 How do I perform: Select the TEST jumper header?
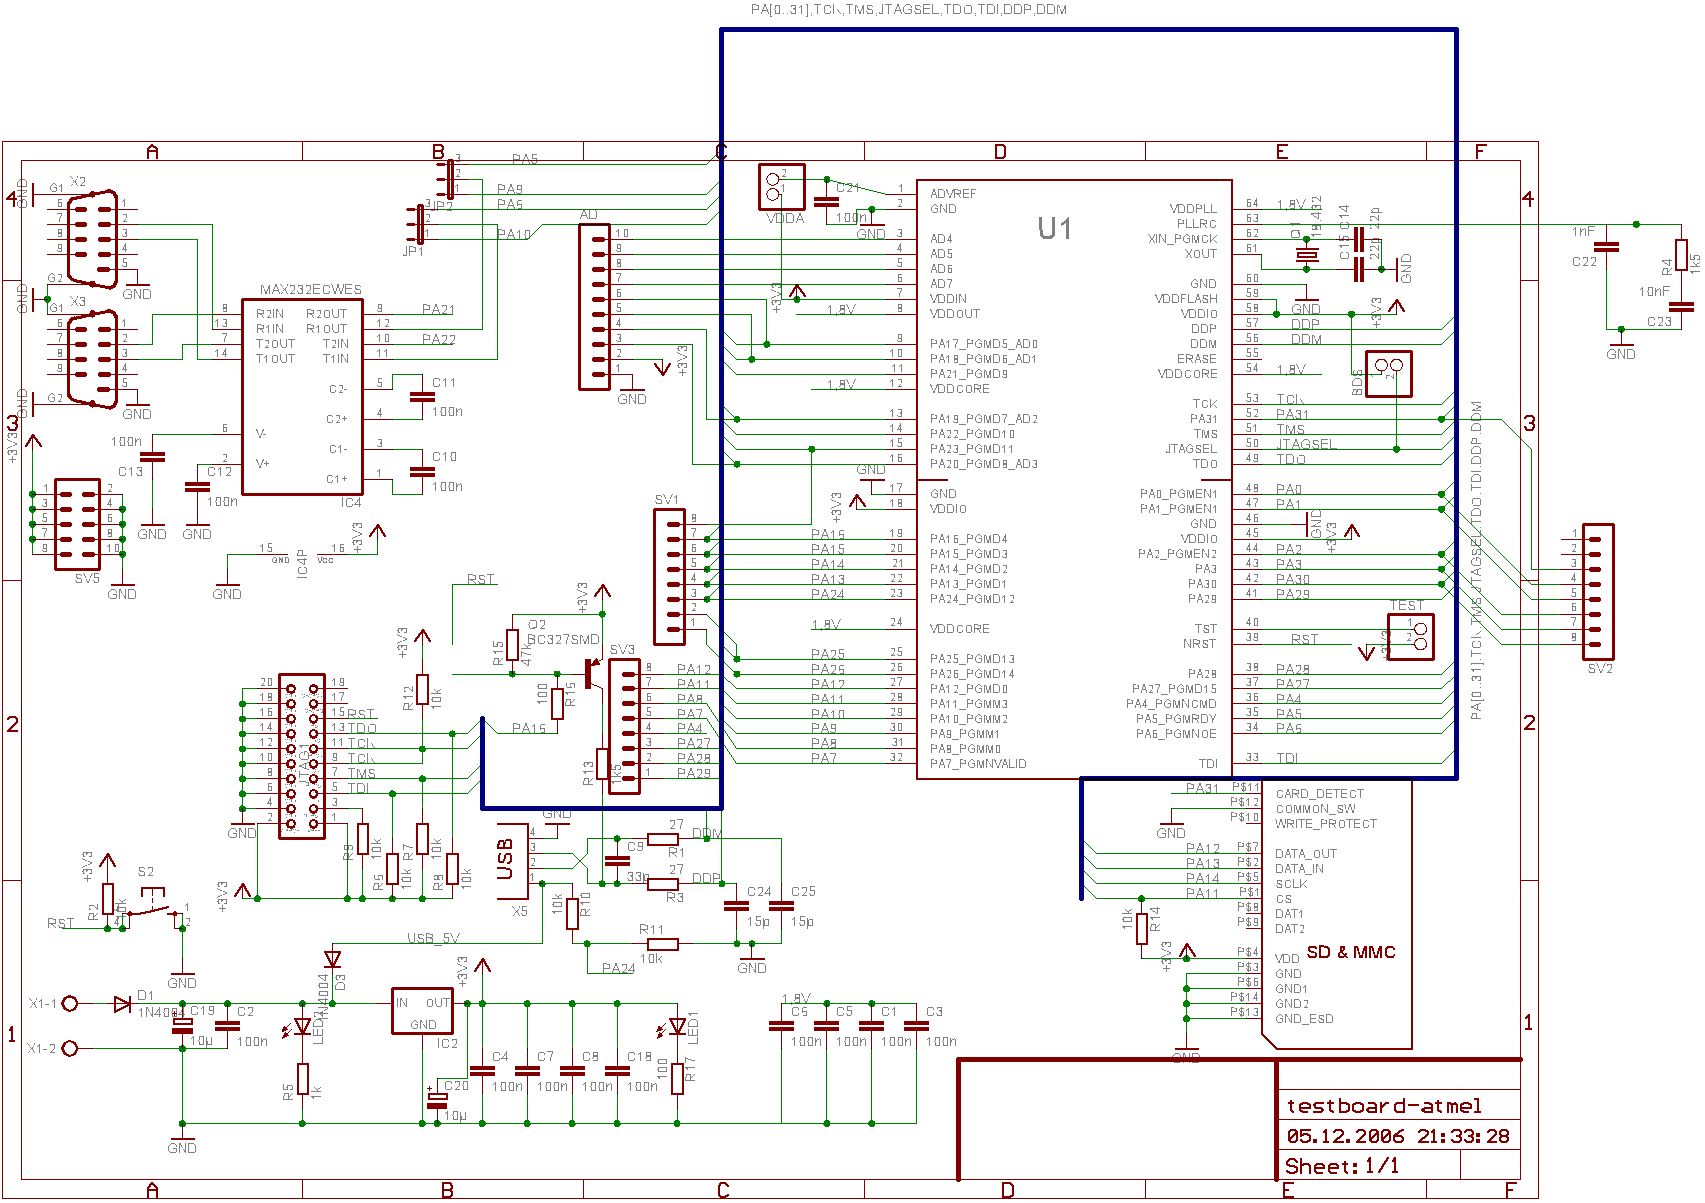point(1412,638)
